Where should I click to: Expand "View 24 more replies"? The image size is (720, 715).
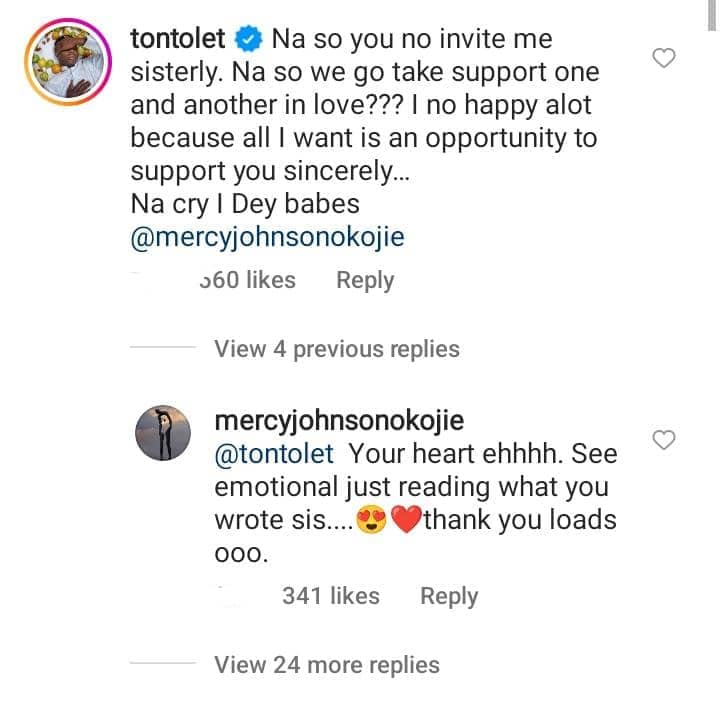(x=327, y=665)
